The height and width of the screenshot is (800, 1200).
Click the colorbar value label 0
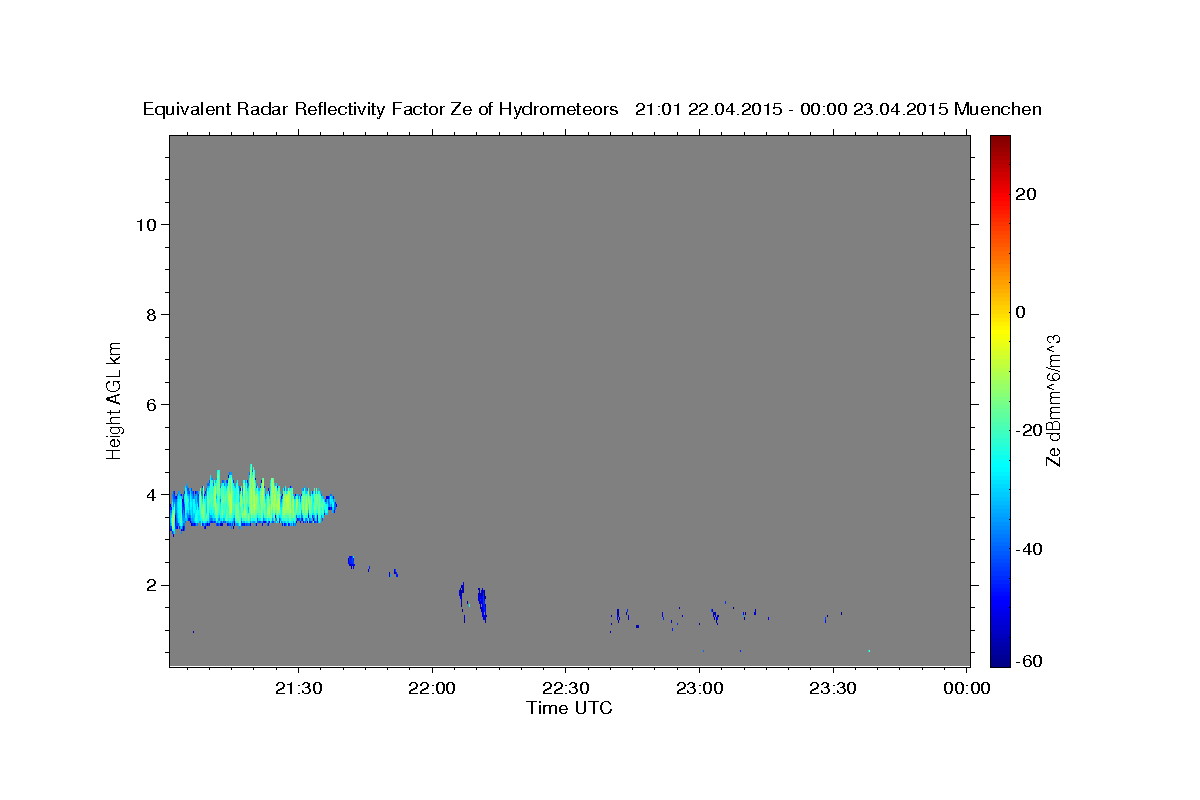point(1021,312)
